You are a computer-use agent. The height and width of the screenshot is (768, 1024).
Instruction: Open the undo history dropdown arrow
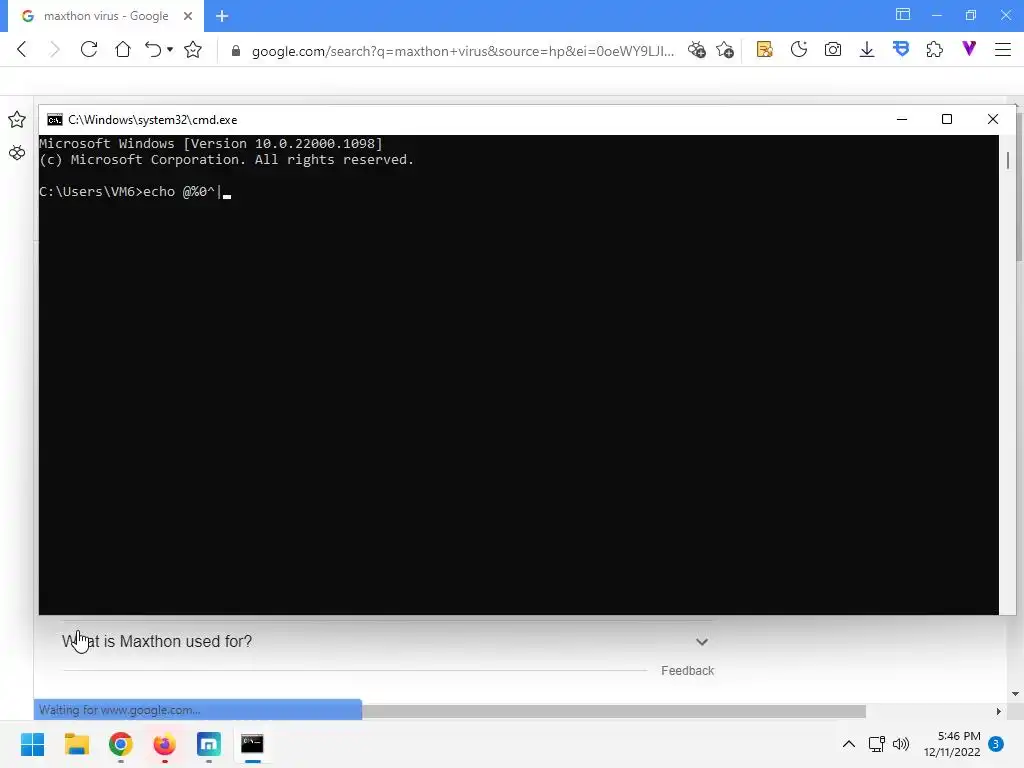click(x=170, y=50)
